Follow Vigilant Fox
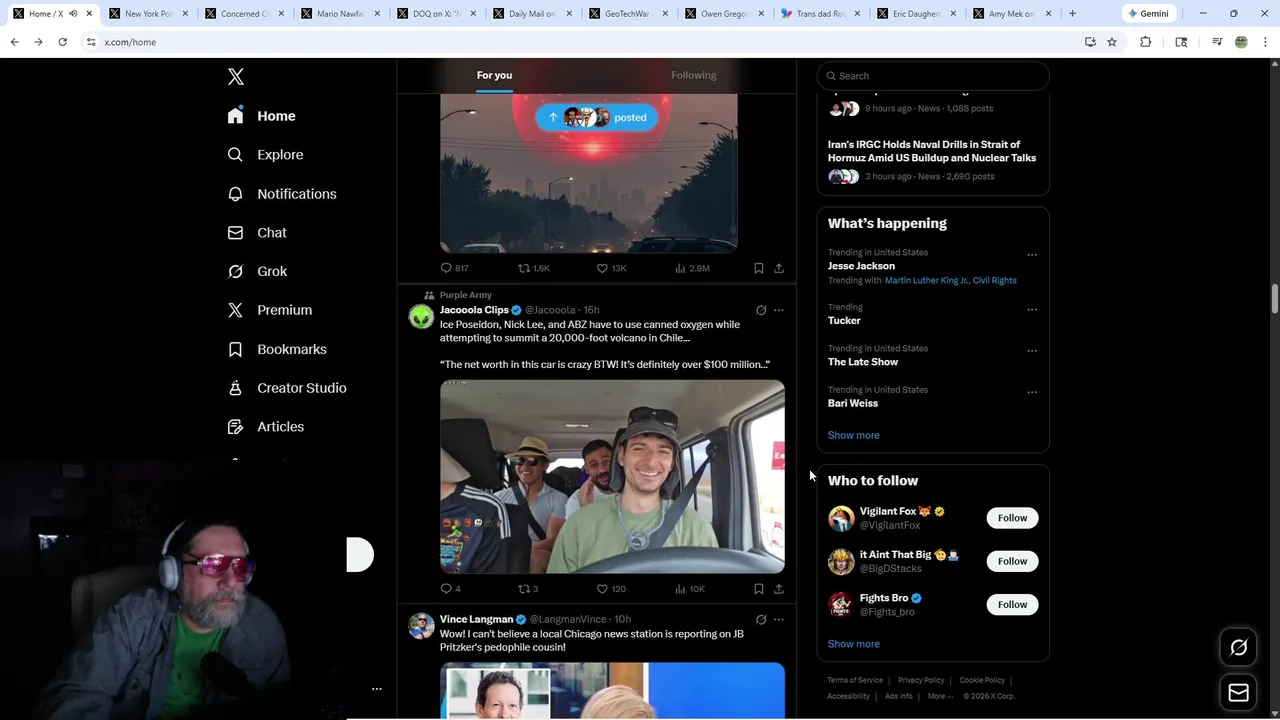 coord(1012,518)
